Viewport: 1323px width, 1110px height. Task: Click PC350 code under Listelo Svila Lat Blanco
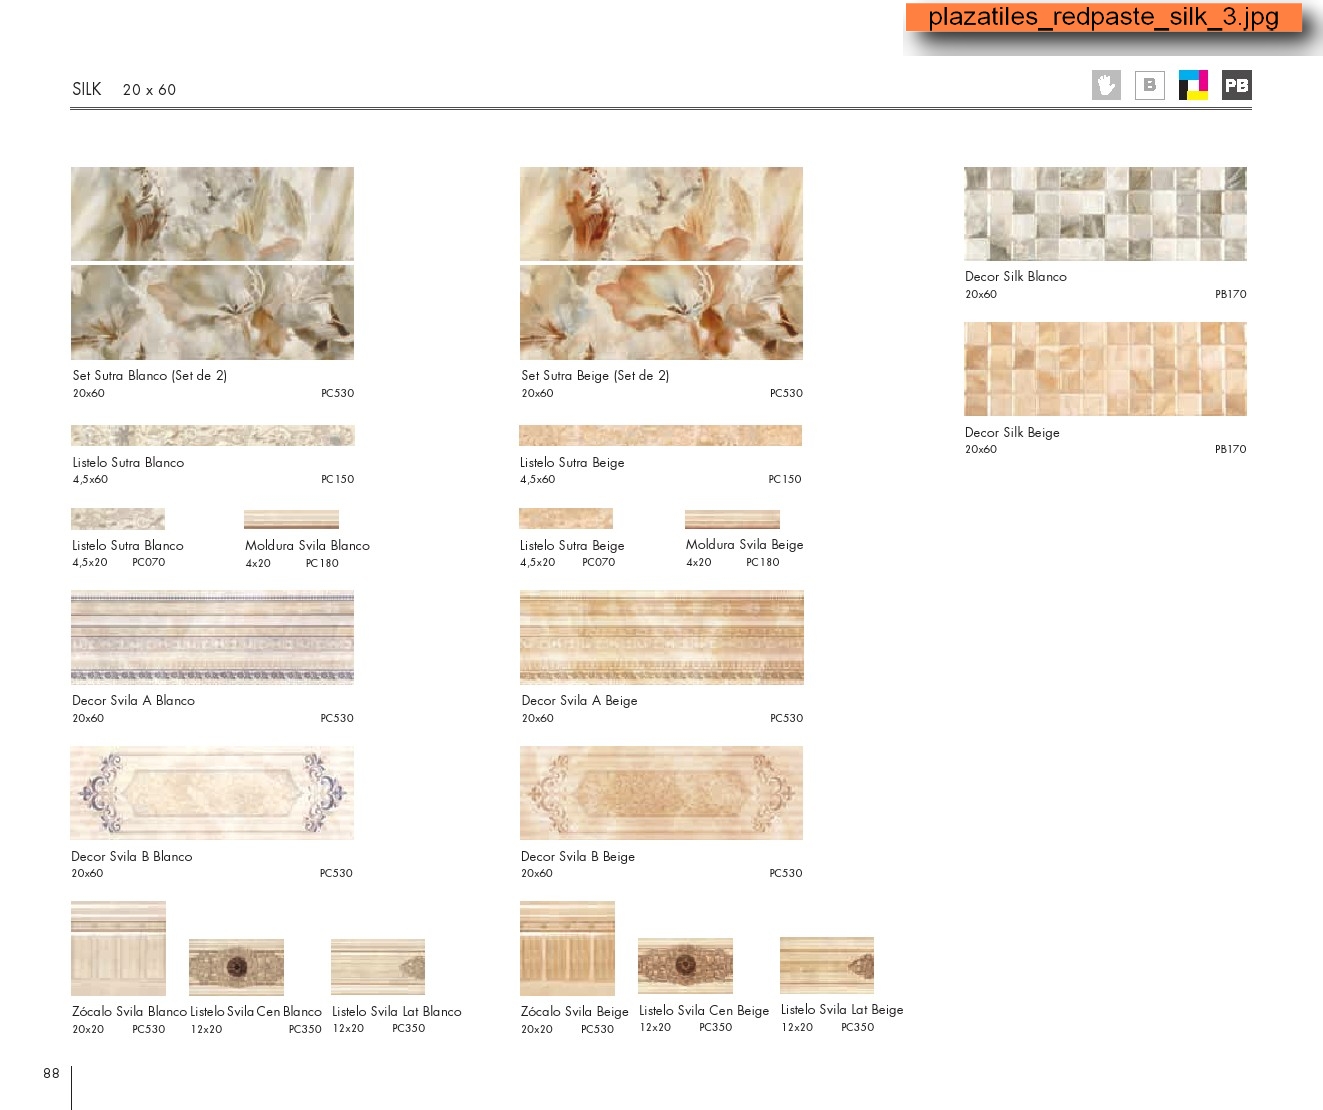(x=409, y=1029)
